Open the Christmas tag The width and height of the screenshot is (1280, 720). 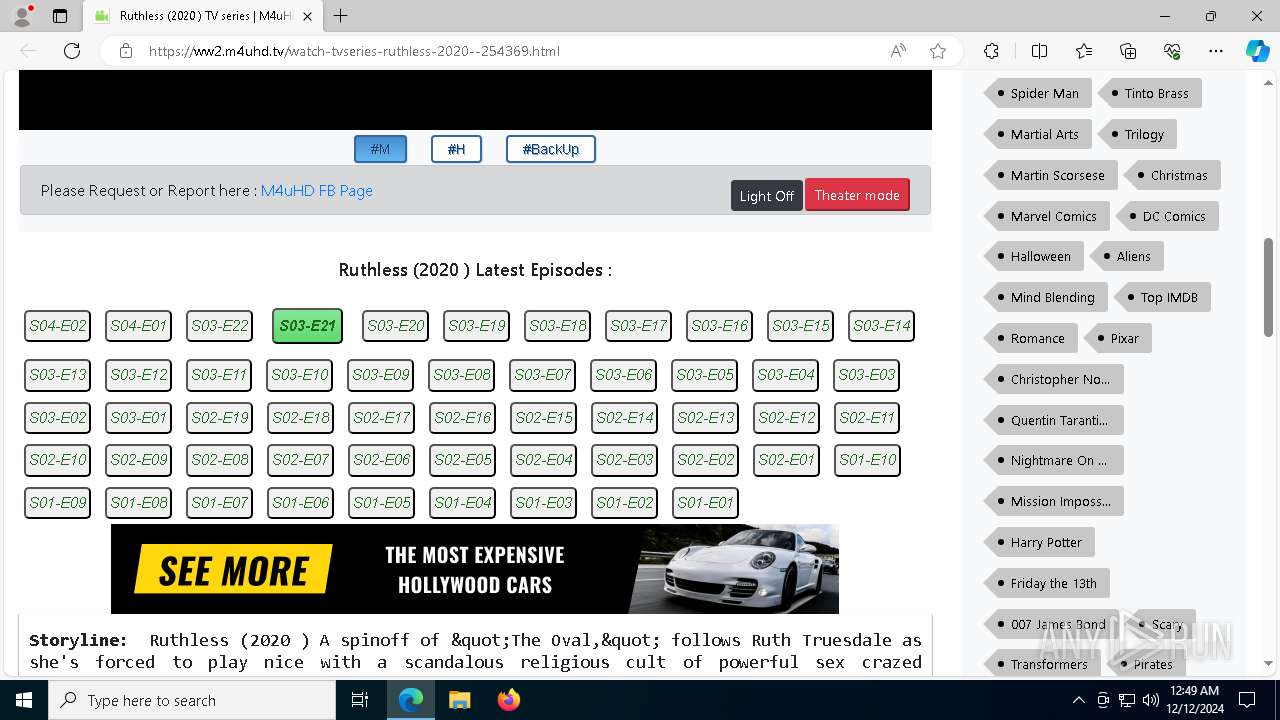point(1172,175)
